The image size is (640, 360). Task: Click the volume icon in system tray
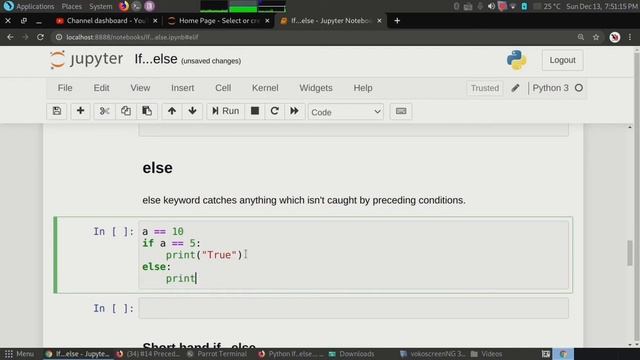(491, 6)
